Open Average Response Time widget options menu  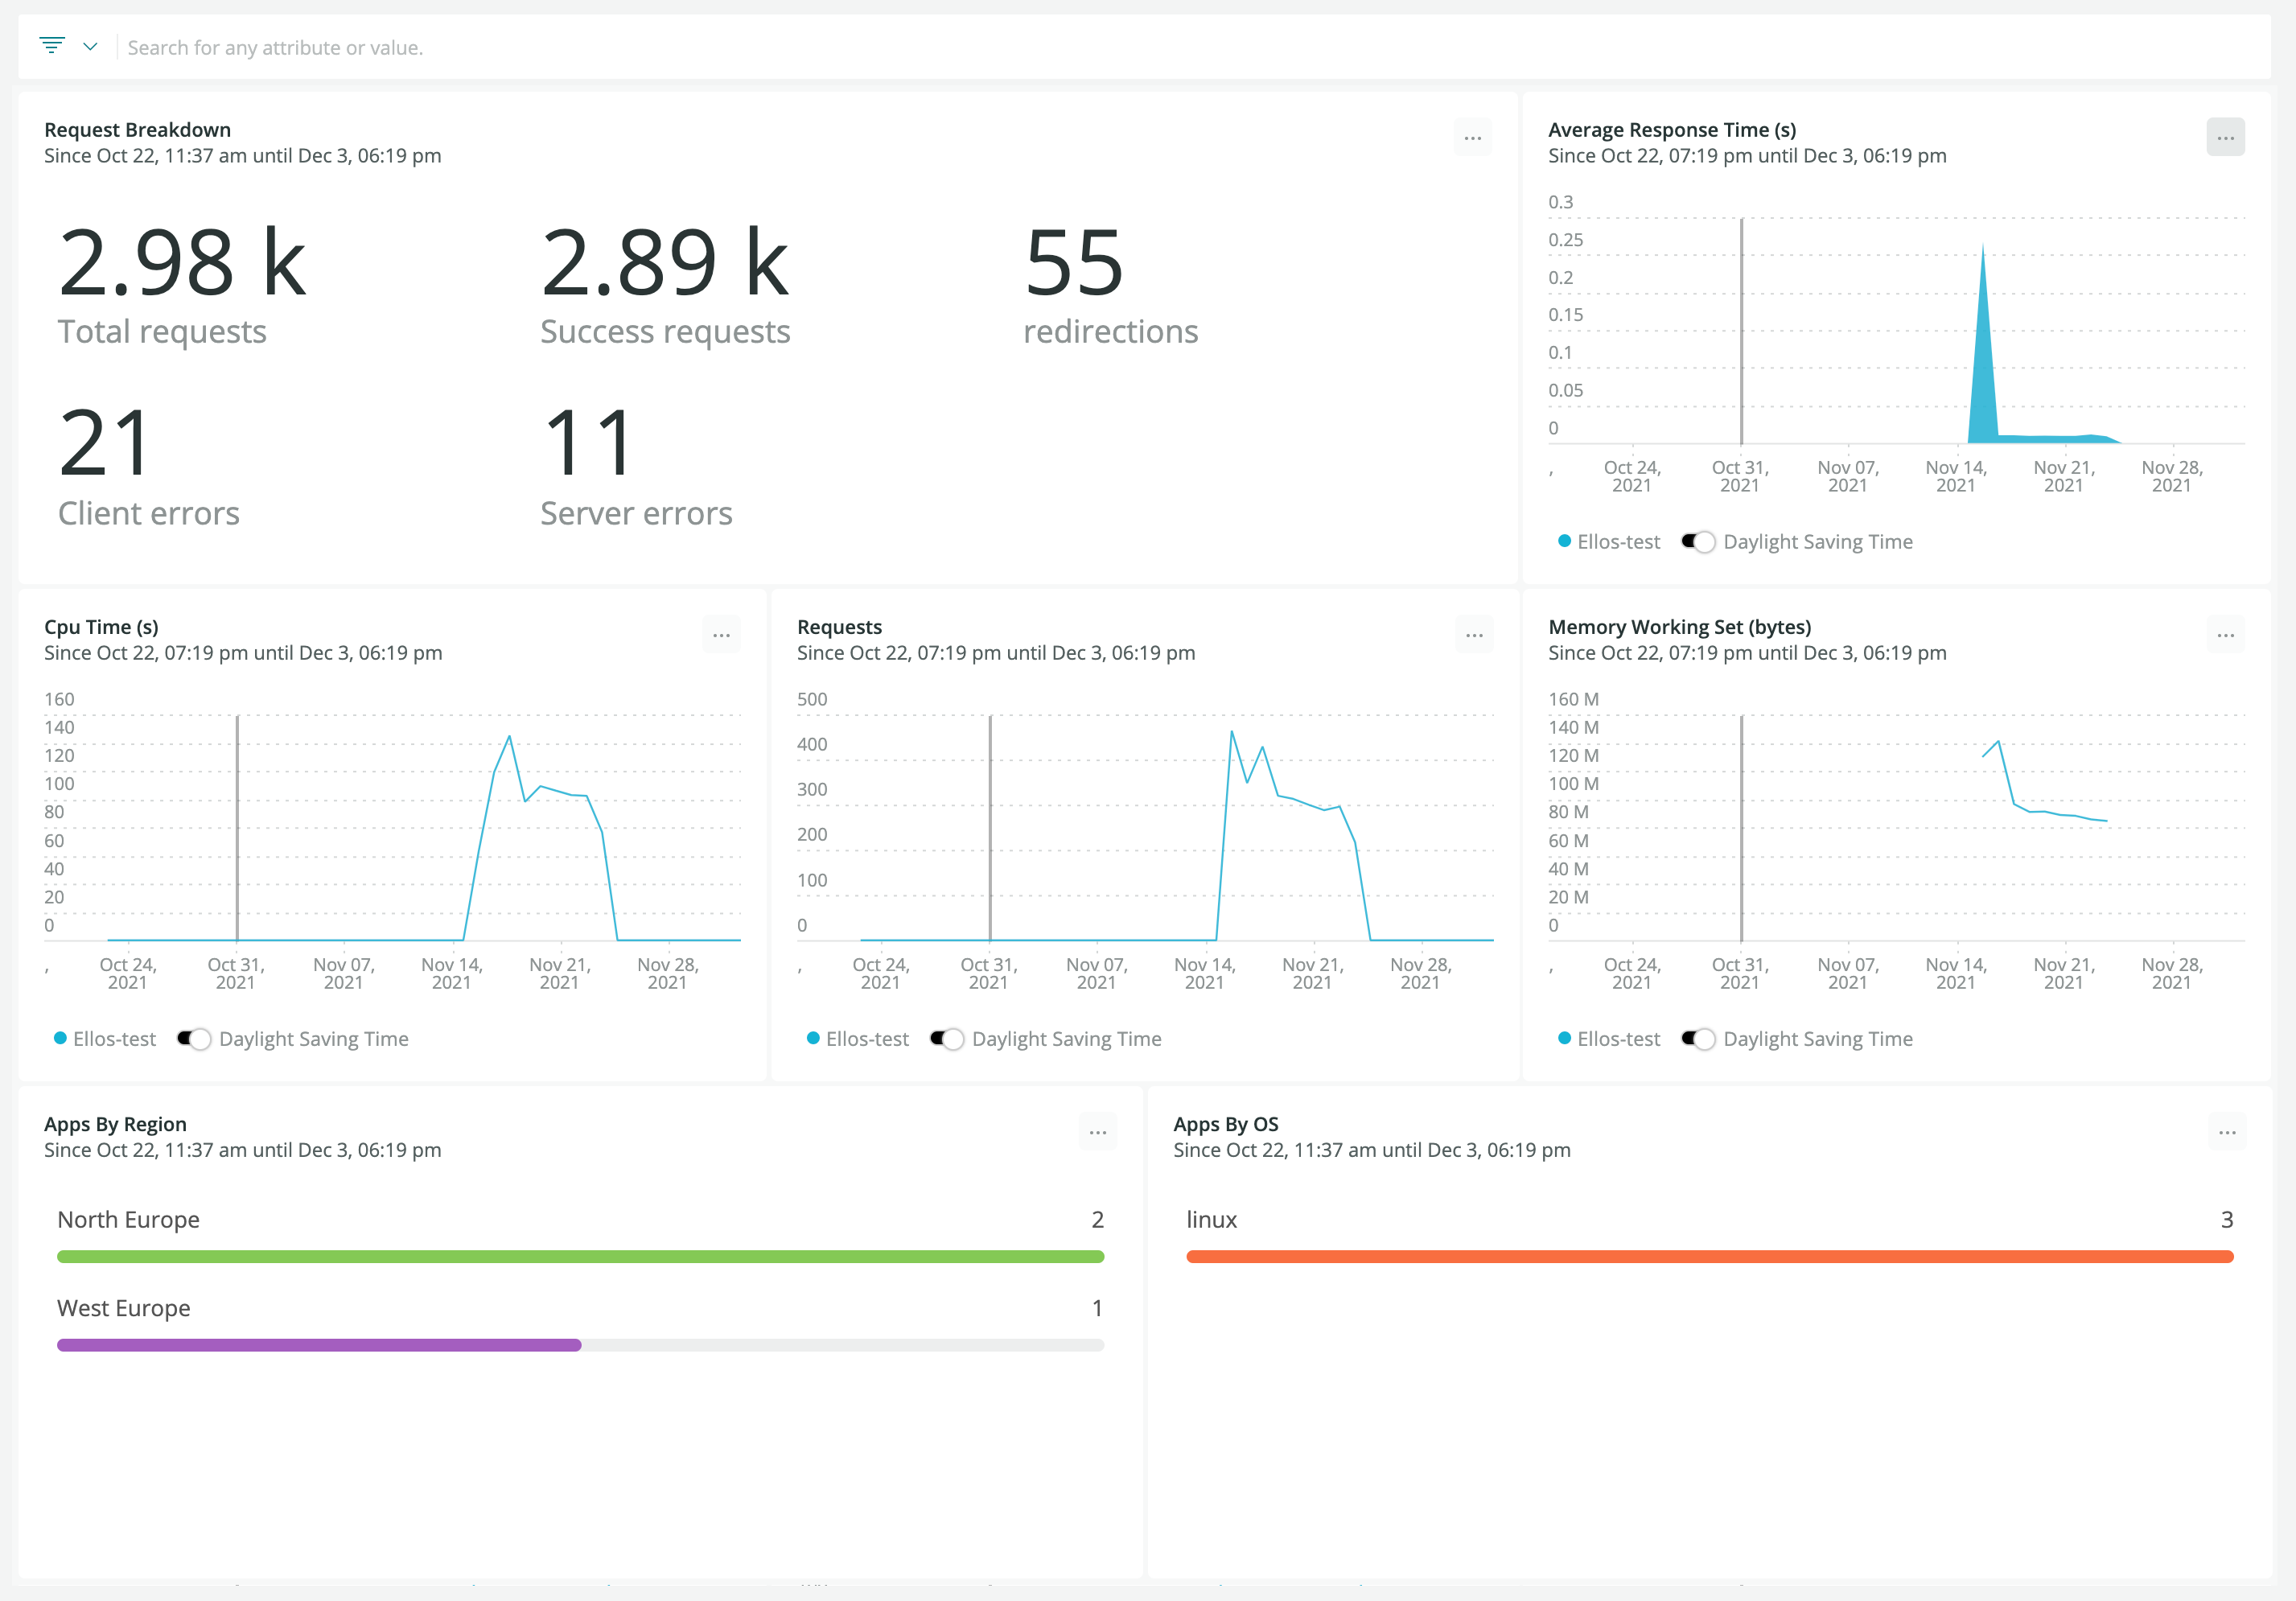2224,138
